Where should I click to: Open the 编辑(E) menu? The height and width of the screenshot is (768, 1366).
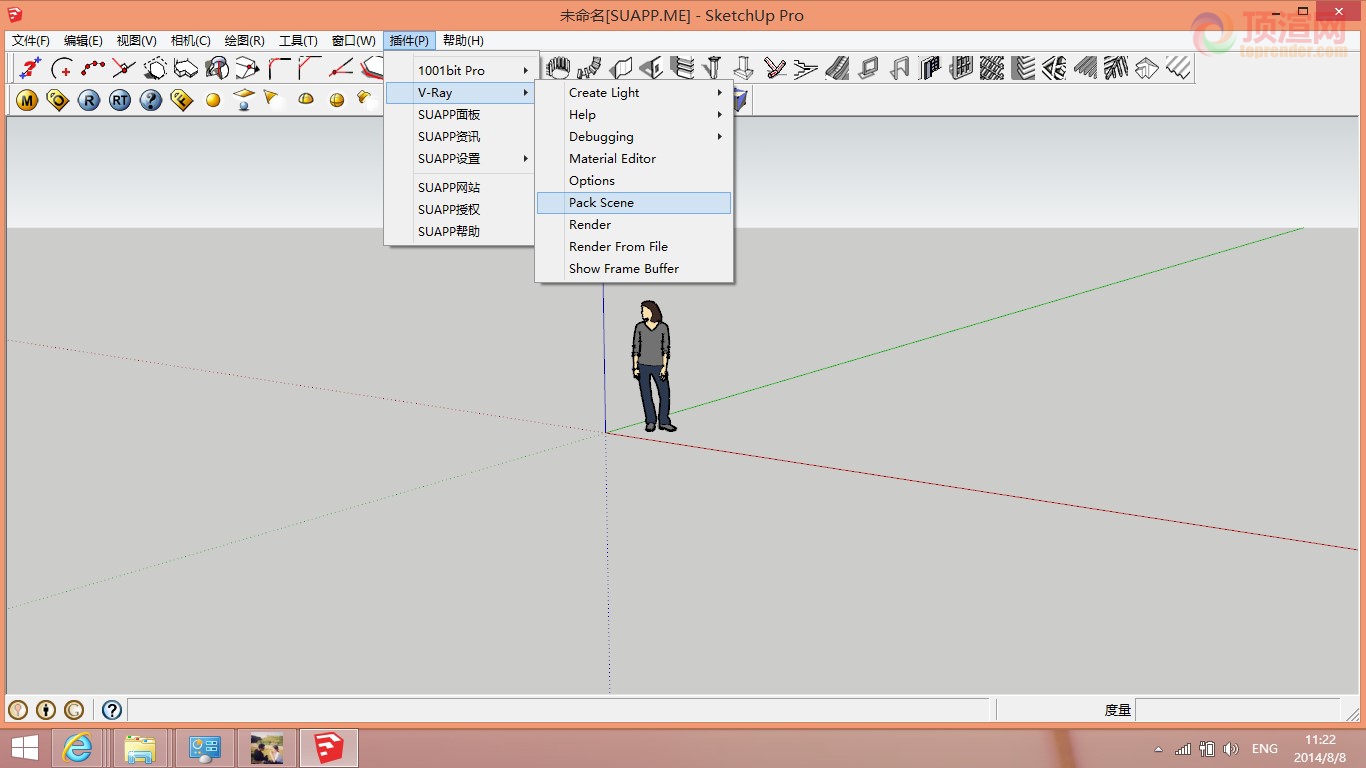tap(83, 41)
